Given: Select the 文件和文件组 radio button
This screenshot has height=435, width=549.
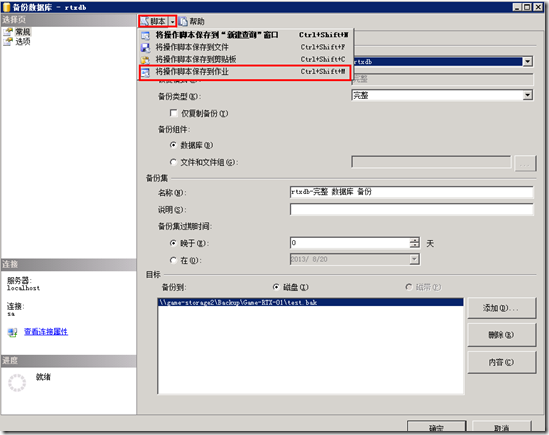Looking at the screenshot, I should coord(173,162).
